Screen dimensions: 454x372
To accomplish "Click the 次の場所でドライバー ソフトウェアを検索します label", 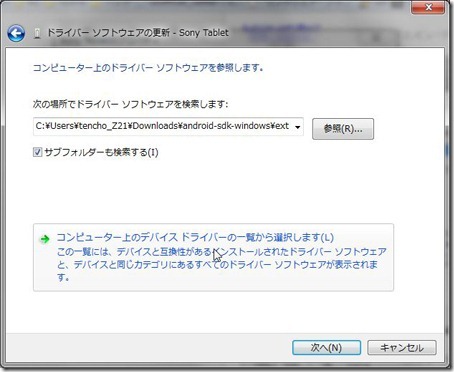I will pyautogui.click(x=130, y=104).
